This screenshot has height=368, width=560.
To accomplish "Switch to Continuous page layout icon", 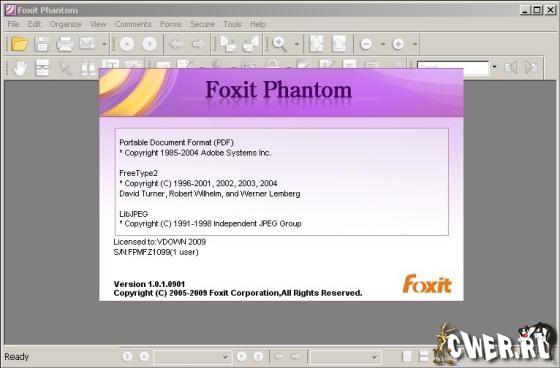I will 424,356.
